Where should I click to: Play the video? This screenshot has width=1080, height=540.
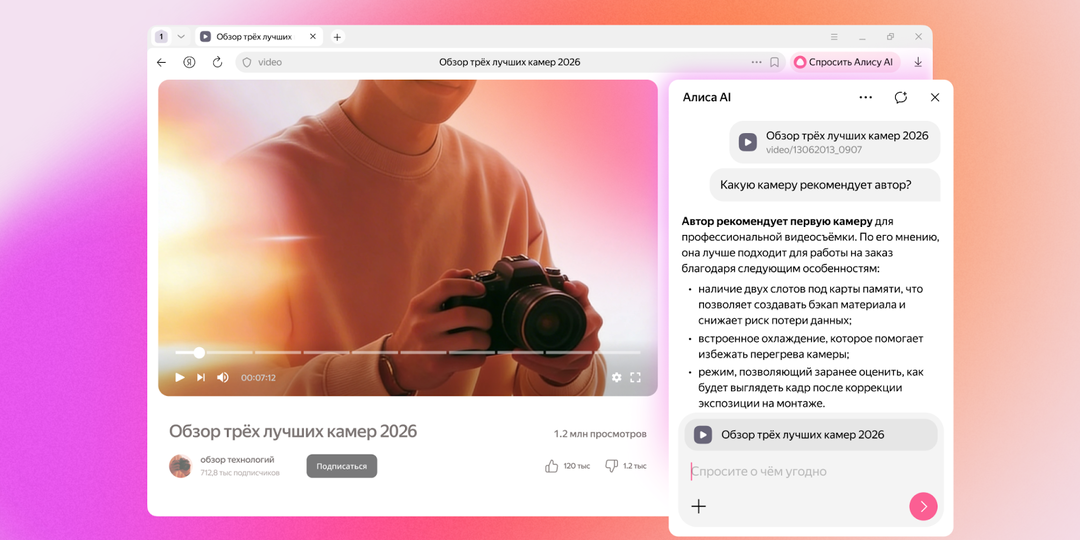[x=180, y=377]
